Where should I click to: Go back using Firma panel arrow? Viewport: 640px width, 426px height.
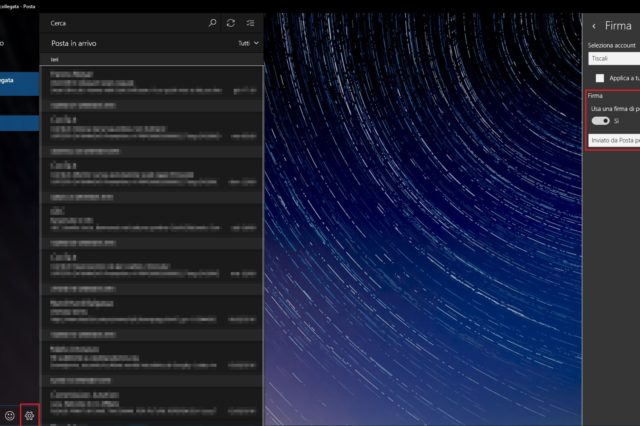(x=594, y=26)
